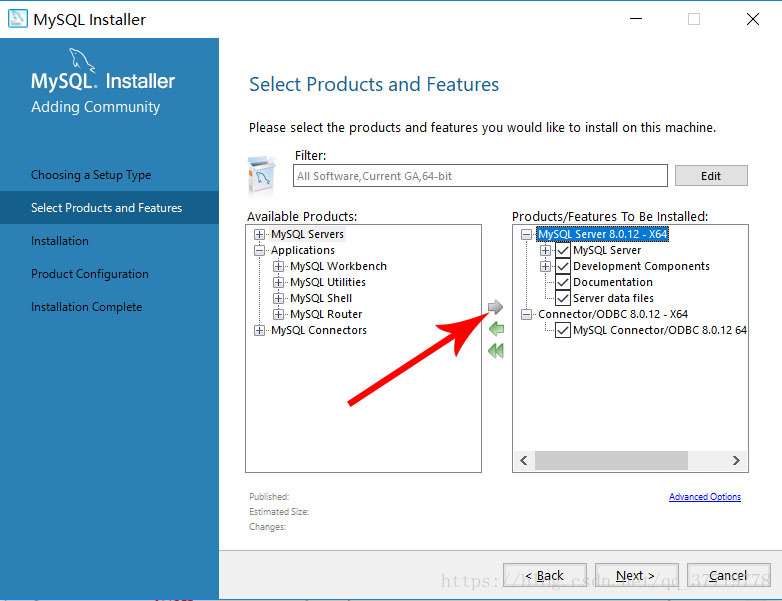Select MySQL Workbench in the product tree
782x601 pixels.
click(338, 266)
